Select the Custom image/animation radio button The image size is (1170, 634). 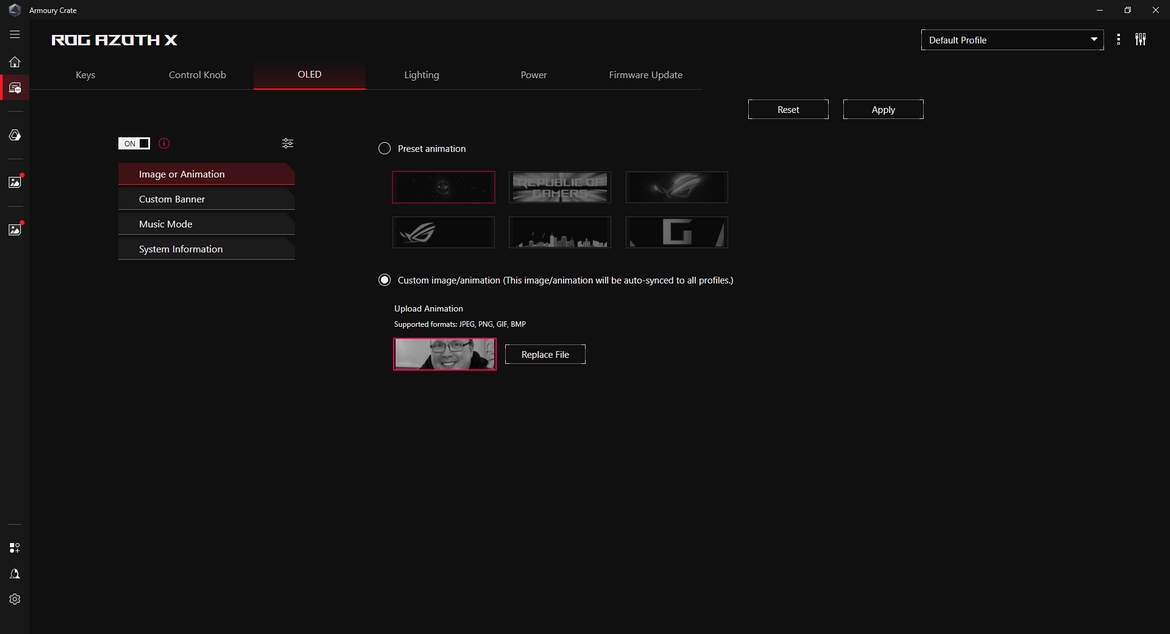tap(384, 280)
